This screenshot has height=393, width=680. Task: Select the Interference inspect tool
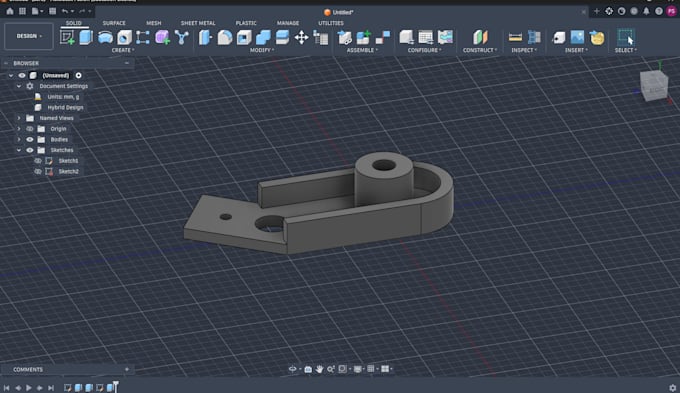tap(534, 37)
